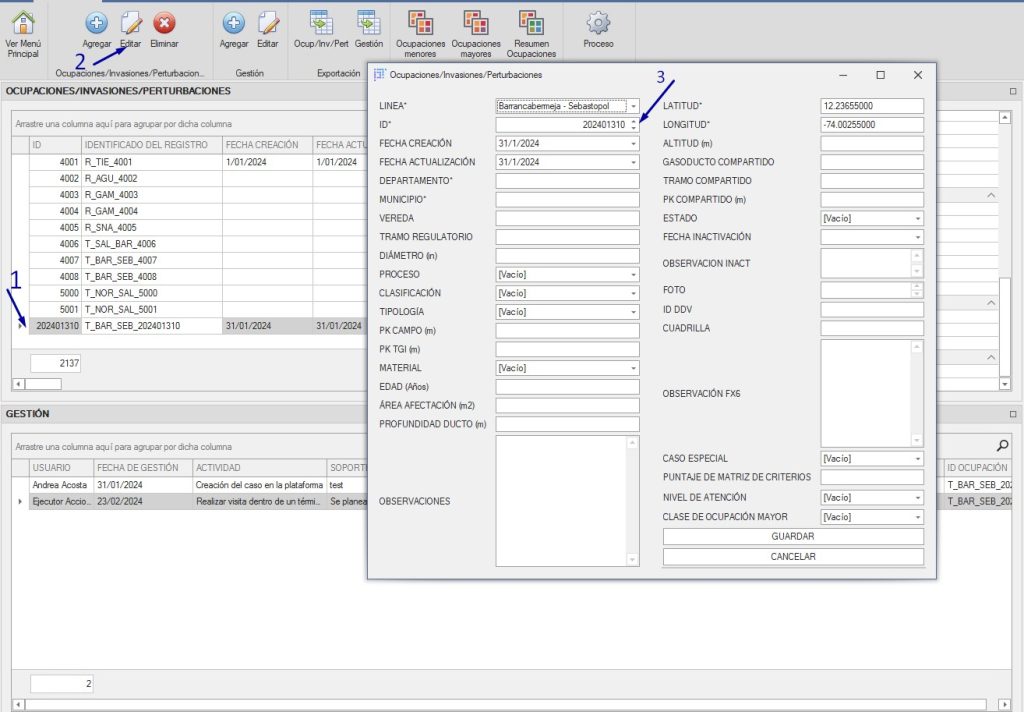Open Ver Menú Principal home icon
Viewport: 1024px width, 712px height.
(22, 24)
